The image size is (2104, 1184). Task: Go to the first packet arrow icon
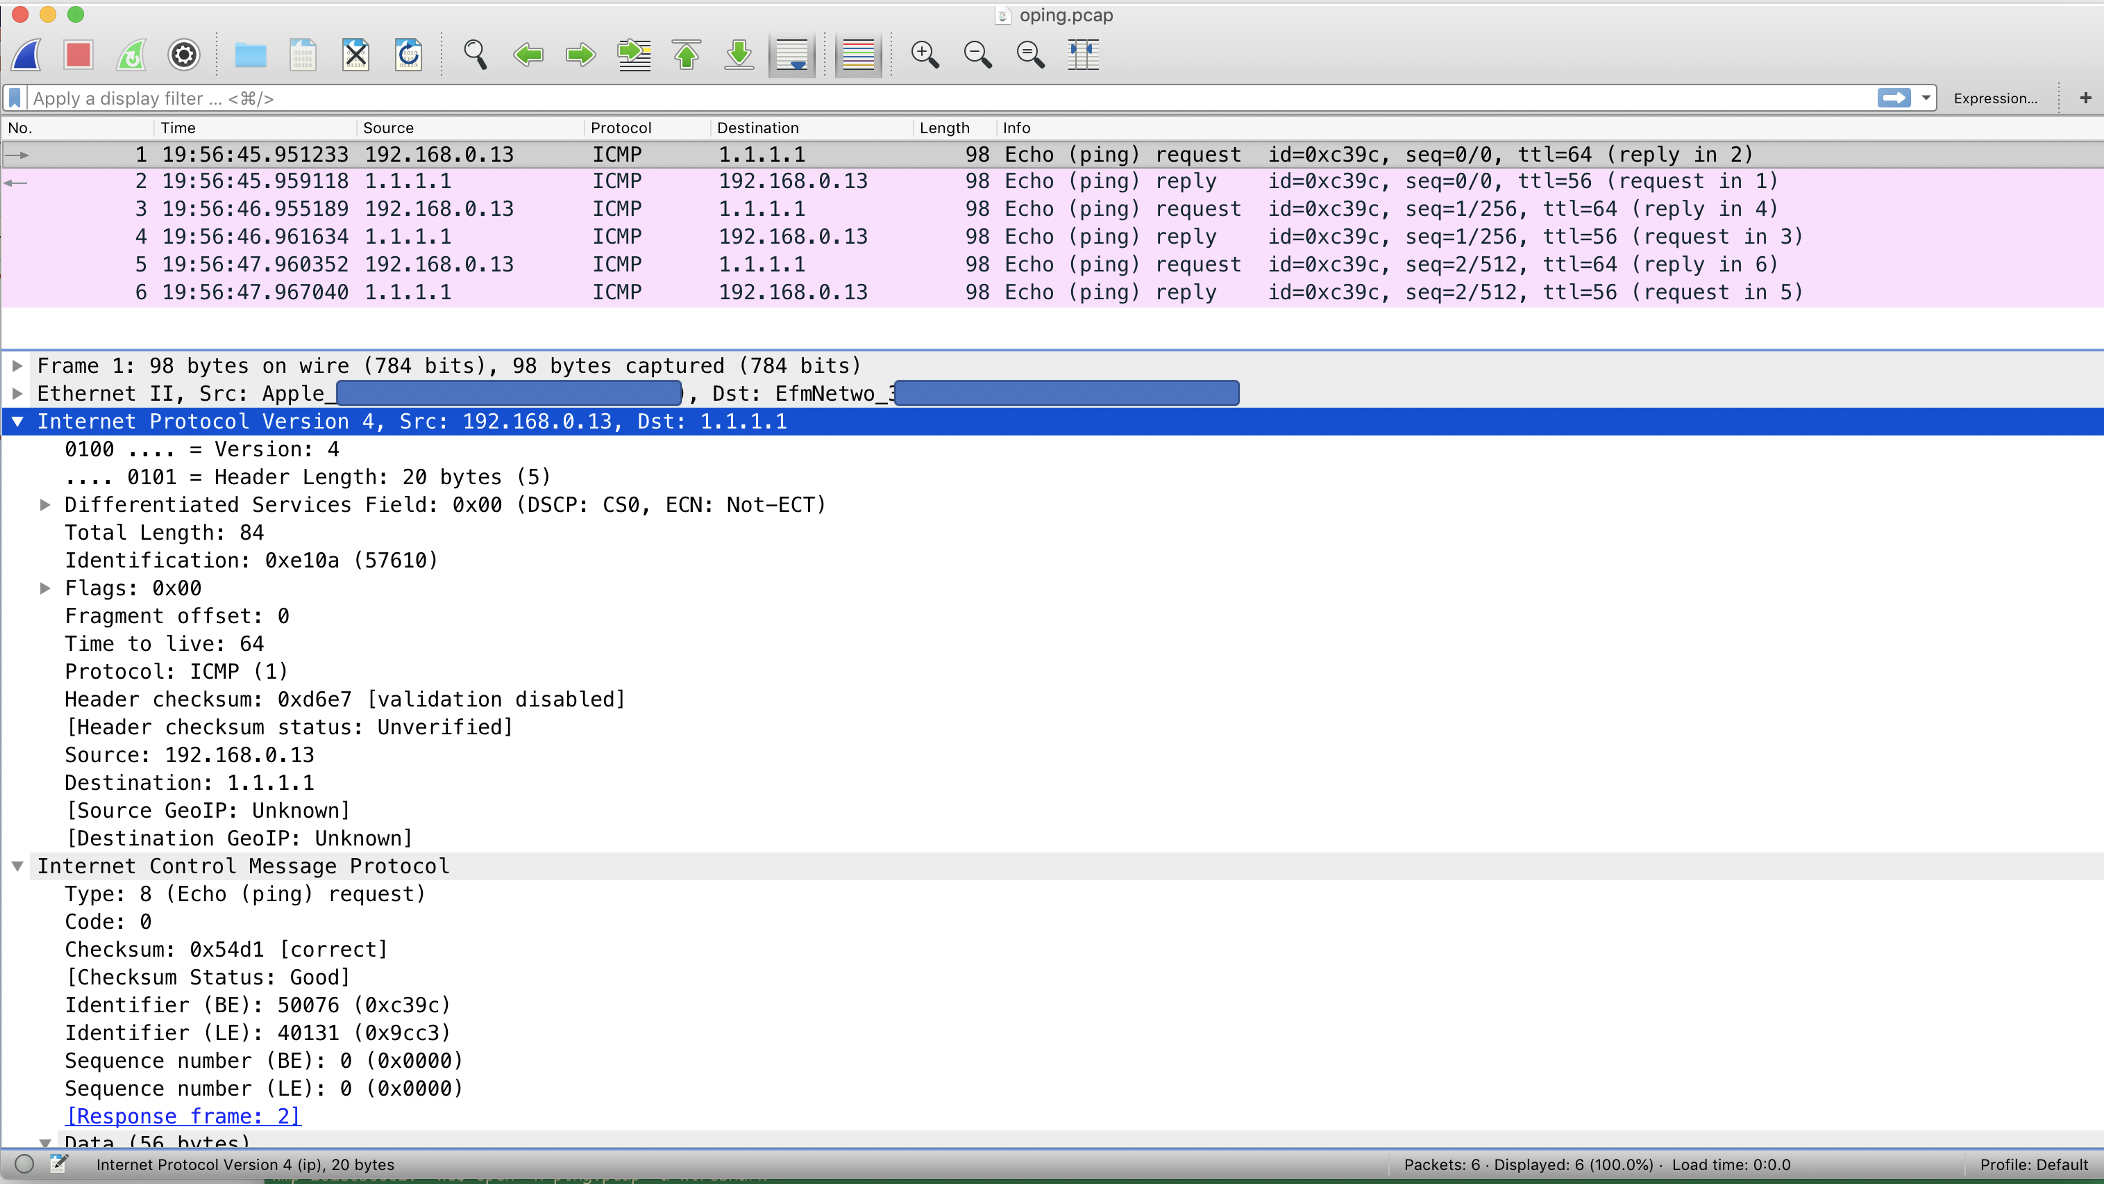686,55
